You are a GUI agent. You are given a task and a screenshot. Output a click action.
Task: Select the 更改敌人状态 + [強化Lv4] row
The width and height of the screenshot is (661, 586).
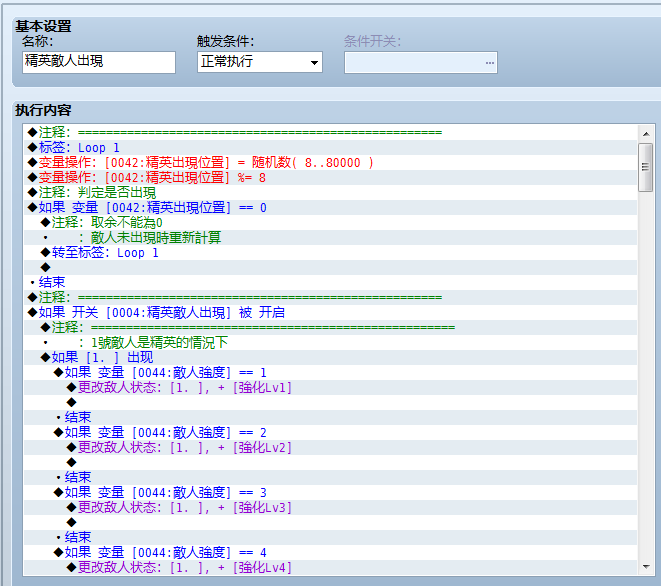point(330,567)
